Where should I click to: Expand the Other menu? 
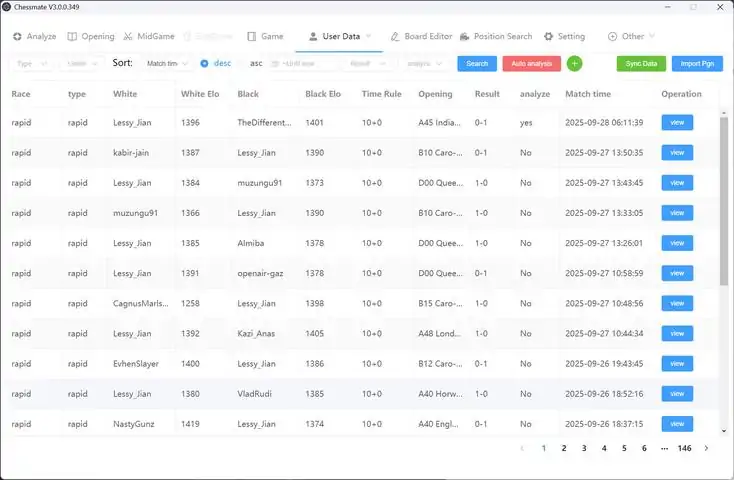632,37
